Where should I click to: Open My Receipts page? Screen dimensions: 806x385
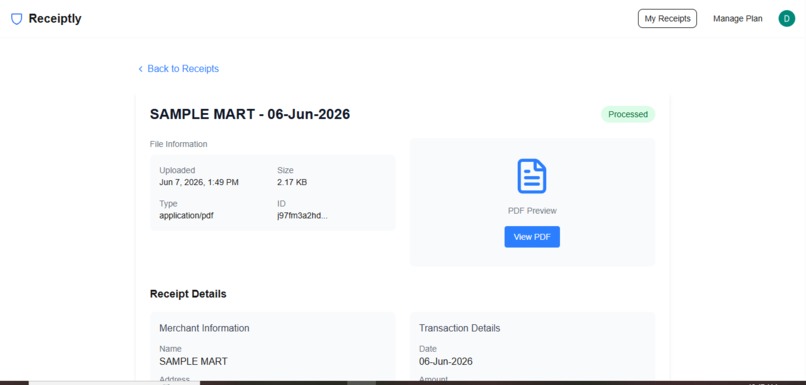pos(667,19)
